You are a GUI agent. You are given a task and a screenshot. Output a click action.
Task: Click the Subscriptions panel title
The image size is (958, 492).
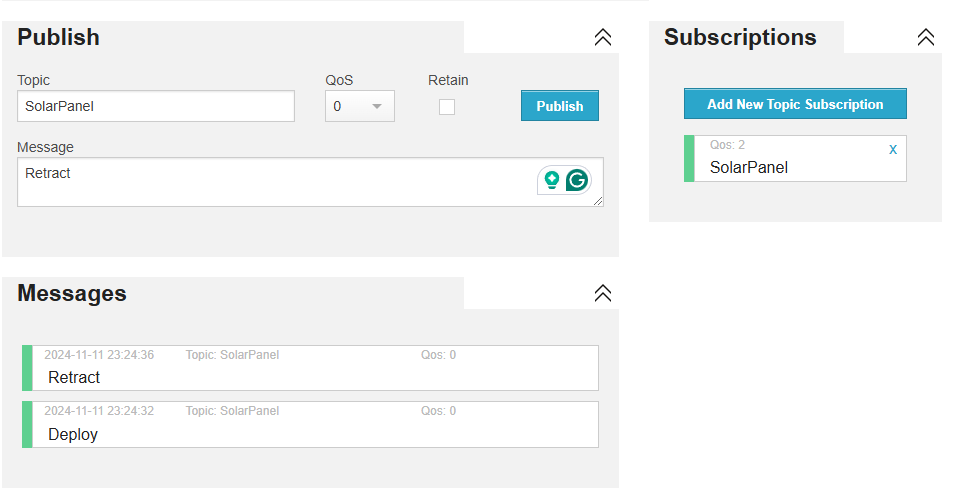click(740, 37)
